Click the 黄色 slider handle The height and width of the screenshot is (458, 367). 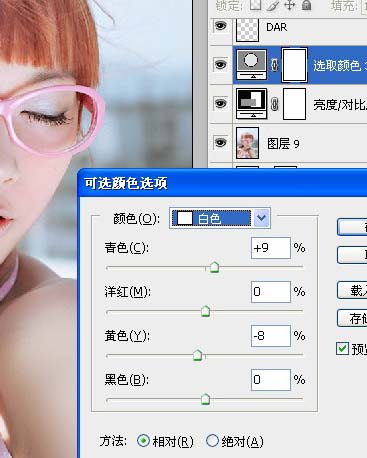pos(198,355)
